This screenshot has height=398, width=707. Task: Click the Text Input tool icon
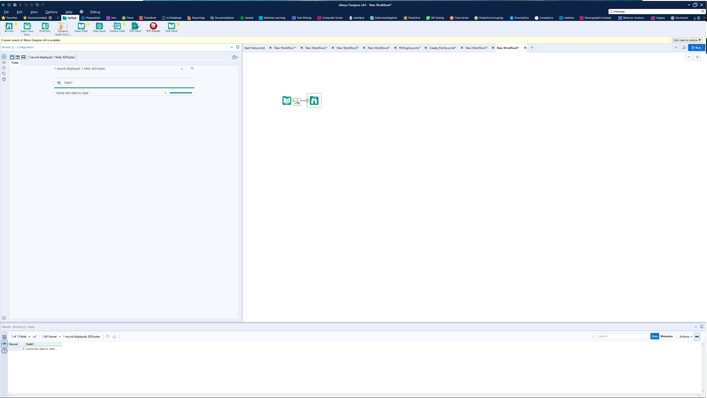click(x=171, y=27)
